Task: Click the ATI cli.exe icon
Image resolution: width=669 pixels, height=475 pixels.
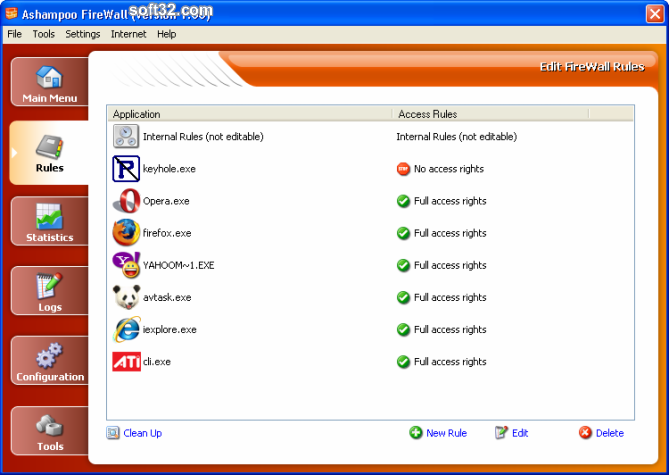Action: click(x=126, y=361)
